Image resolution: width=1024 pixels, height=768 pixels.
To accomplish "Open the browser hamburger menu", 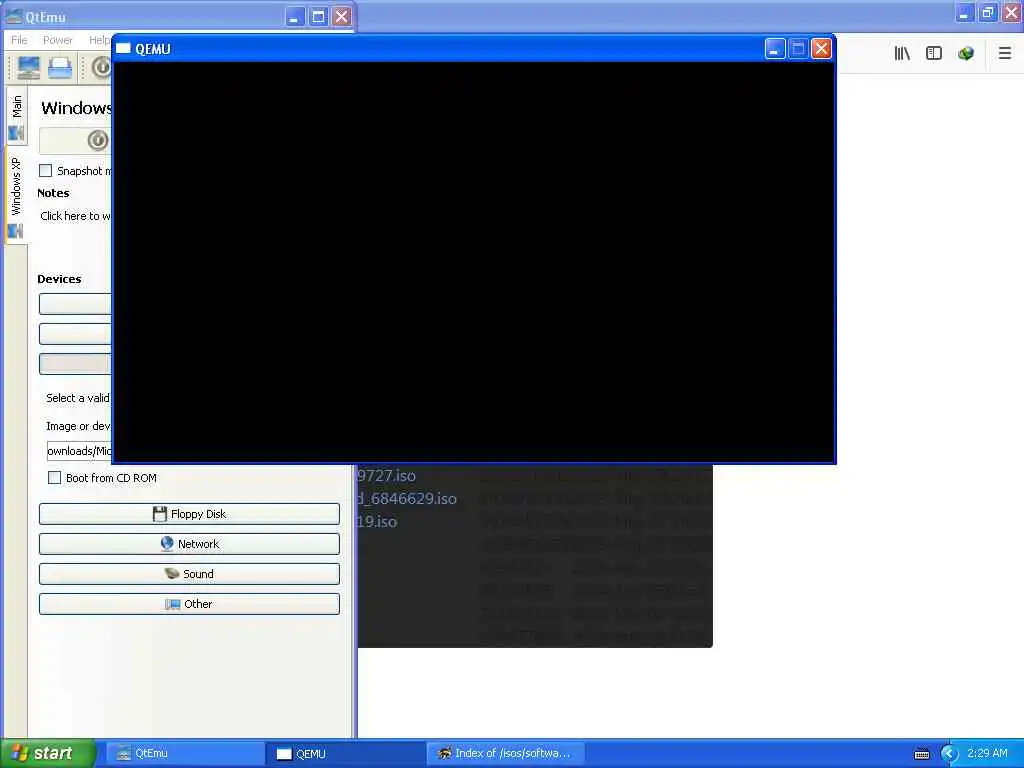I will click(x=1005, y=54).
